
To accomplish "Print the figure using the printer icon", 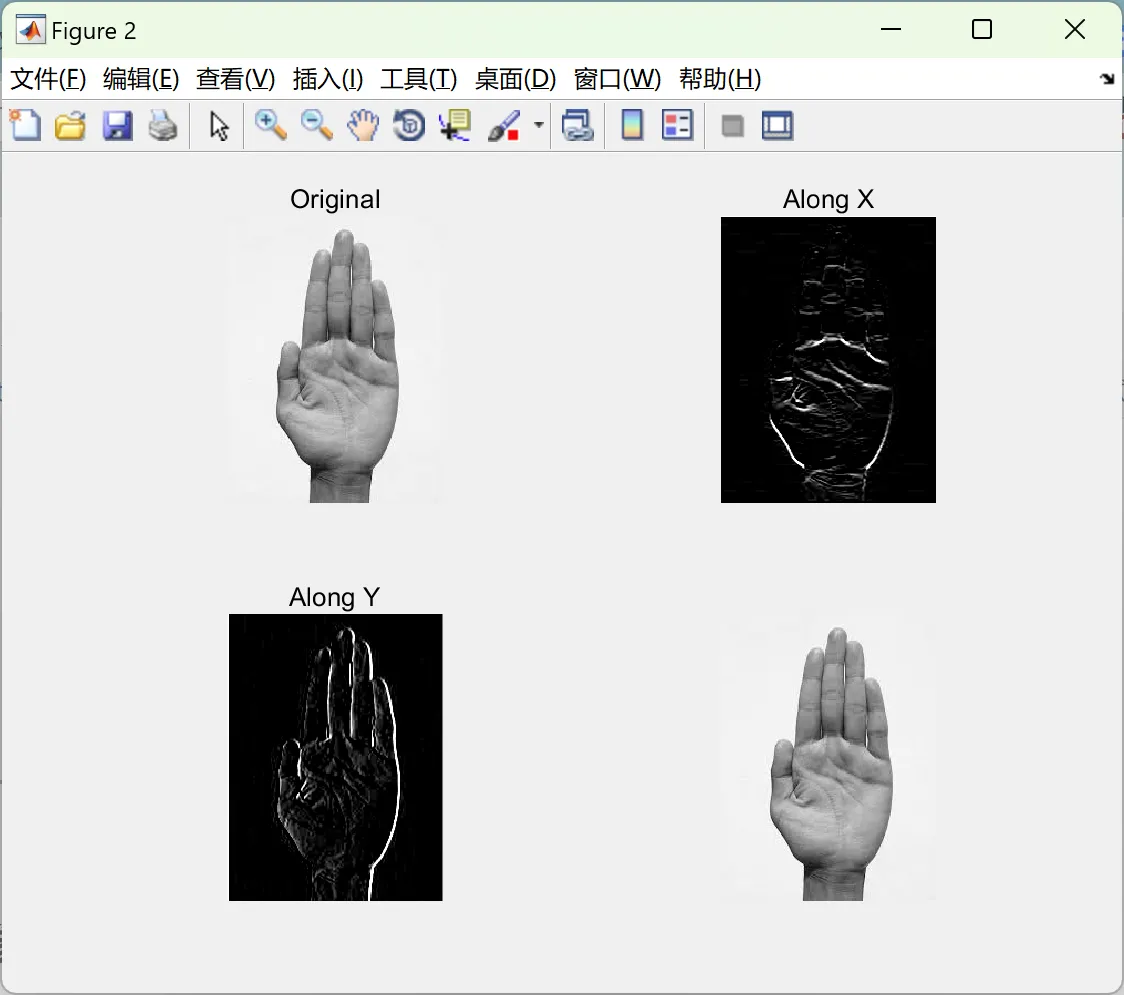I will point(163,125).
